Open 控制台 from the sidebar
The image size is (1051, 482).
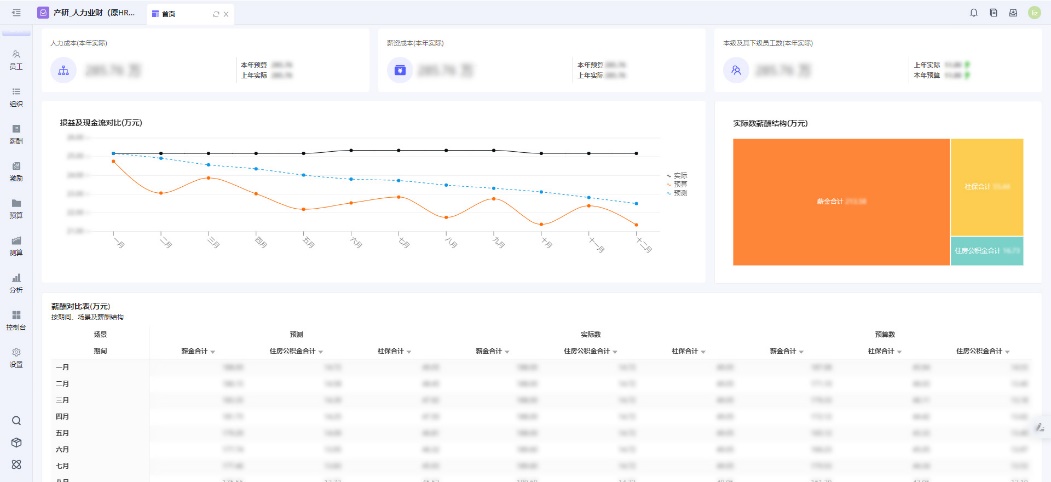16,319
